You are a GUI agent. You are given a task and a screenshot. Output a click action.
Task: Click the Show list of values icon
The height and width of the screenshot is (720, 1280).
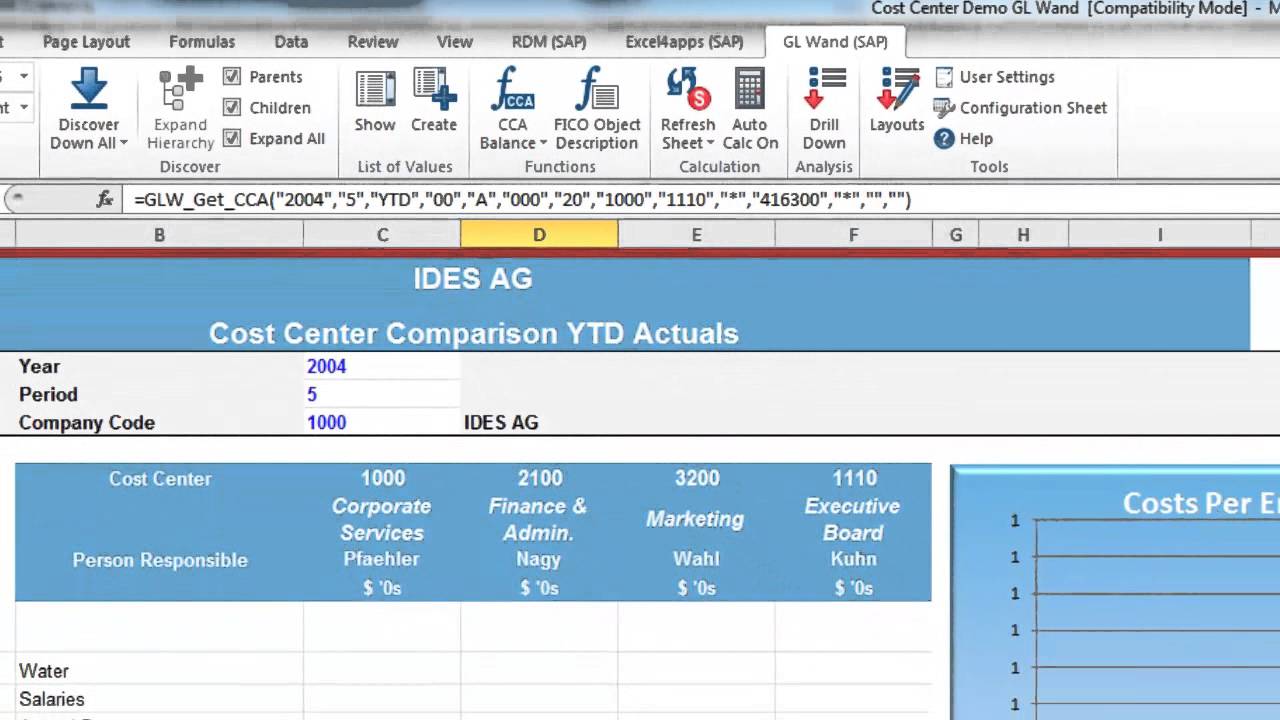(375, 88)
